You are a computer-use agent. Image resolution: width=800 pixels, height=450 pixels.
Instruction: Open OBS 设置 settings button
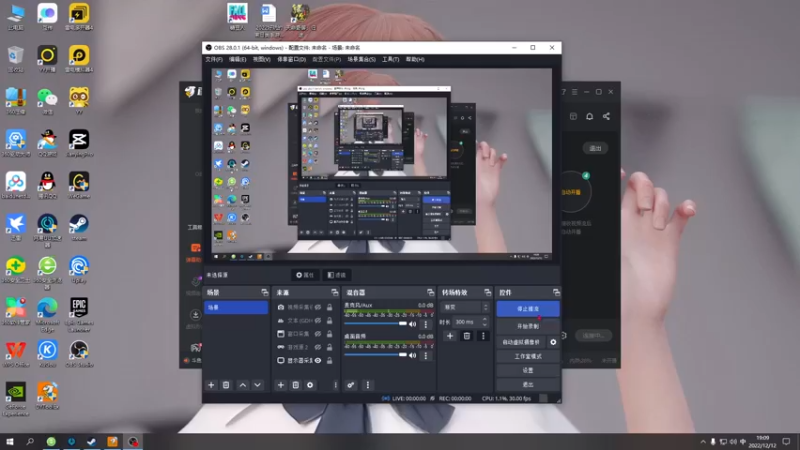point(528,370)
